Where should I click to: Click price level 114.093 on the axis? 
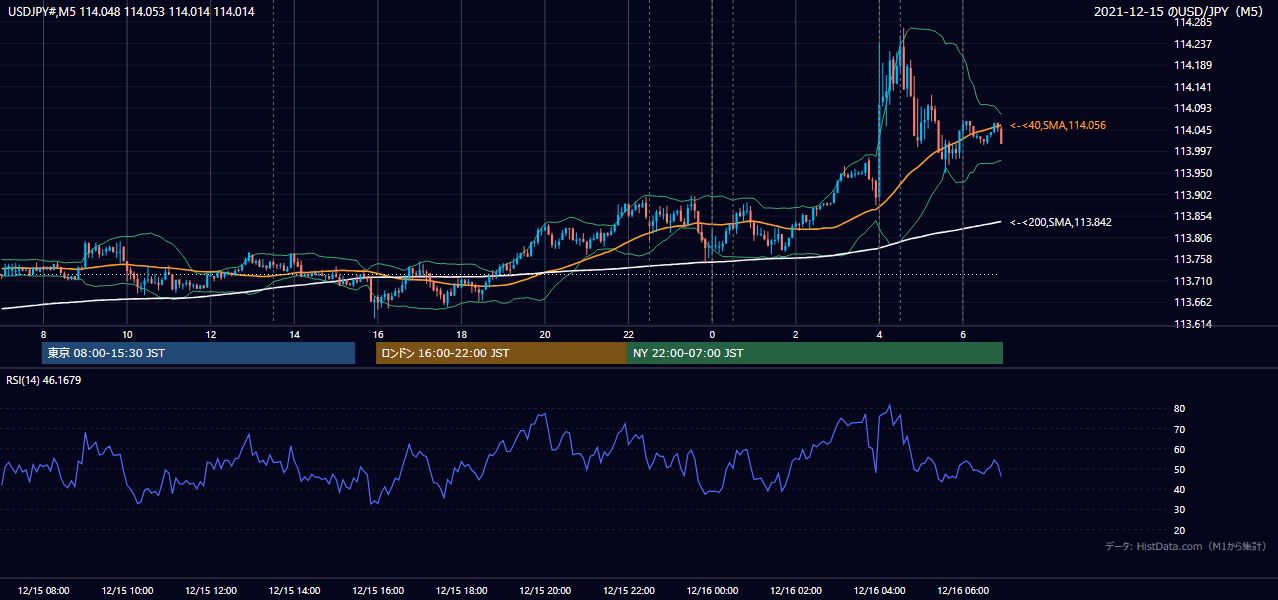pyautogui.click(x=1193, y=108)
